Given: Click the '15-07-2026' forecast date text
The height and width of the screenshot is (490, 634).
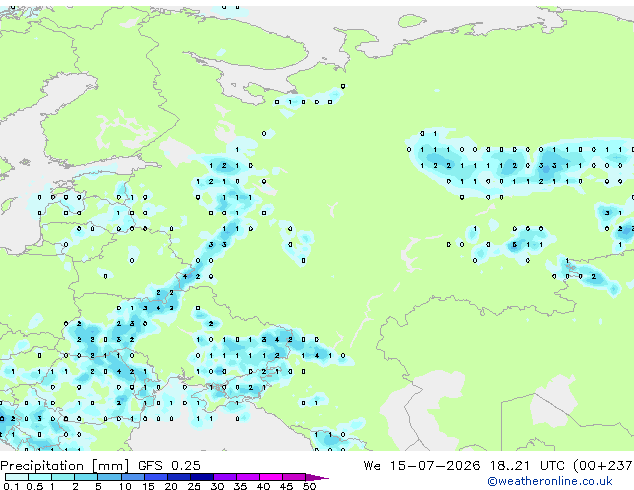Looking at the screenshot, I should 435,465.
